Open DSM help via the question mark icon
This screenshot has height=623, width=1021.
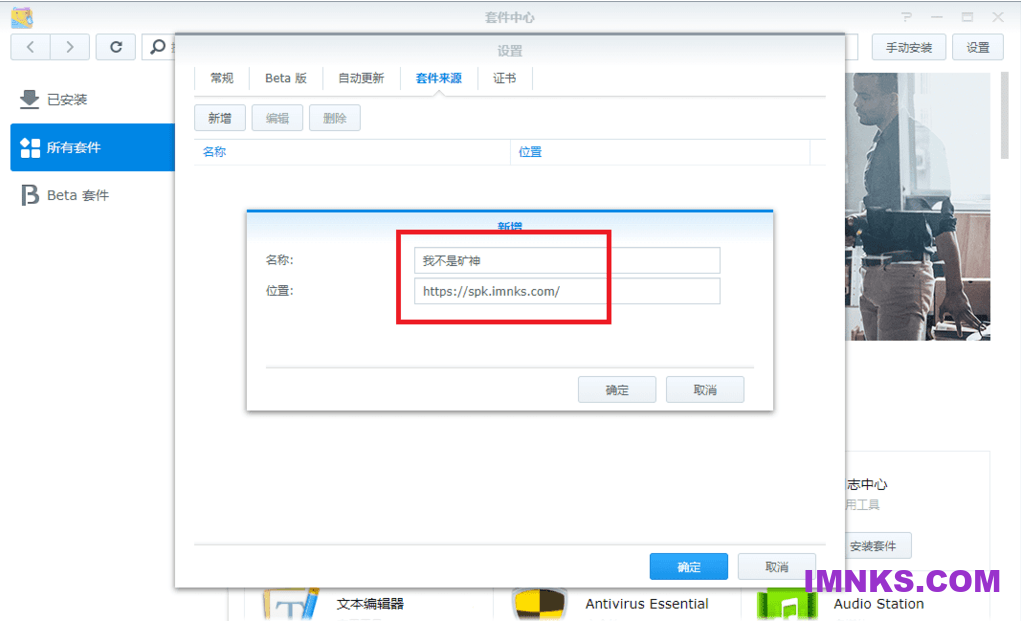coord(904,16)
